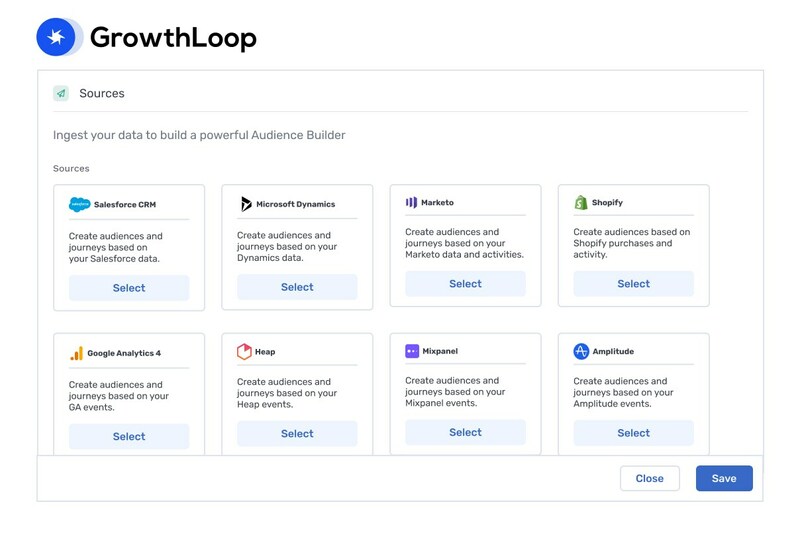Select the Microsoft Dynamics source
This screenshot has width=800, height=533.
297,287
